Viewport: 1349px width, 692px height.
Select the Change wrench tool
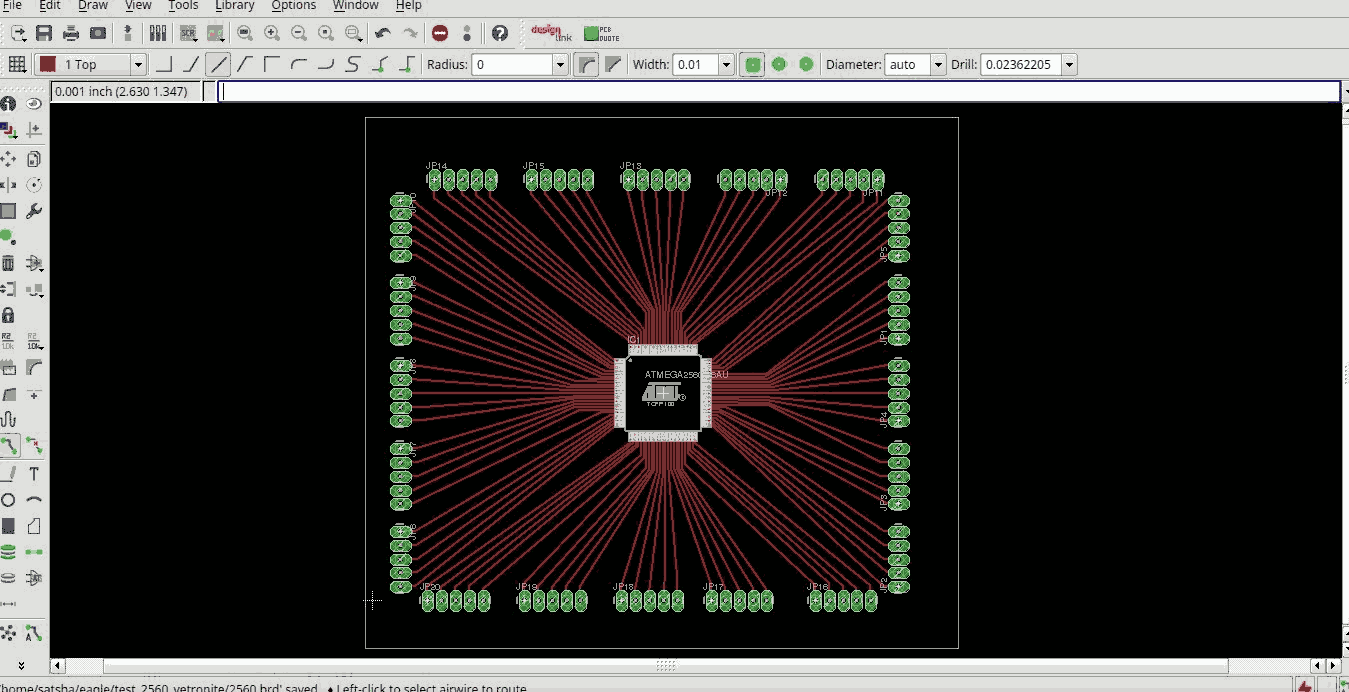[34, 211]
